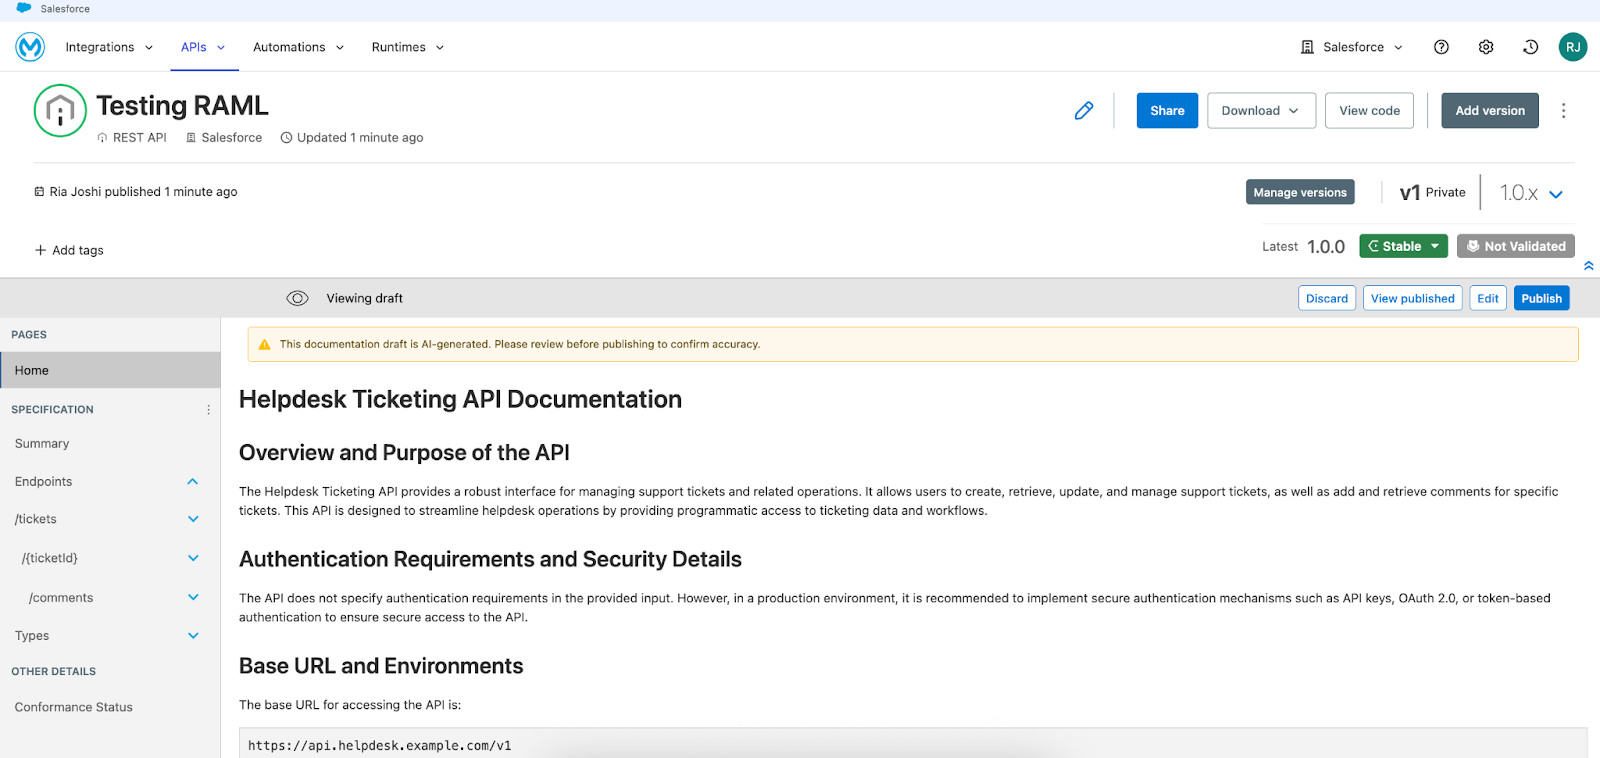Collapse header with double chevron icon
Viewport: 1600px width, 758px height.
[1589, 266]
